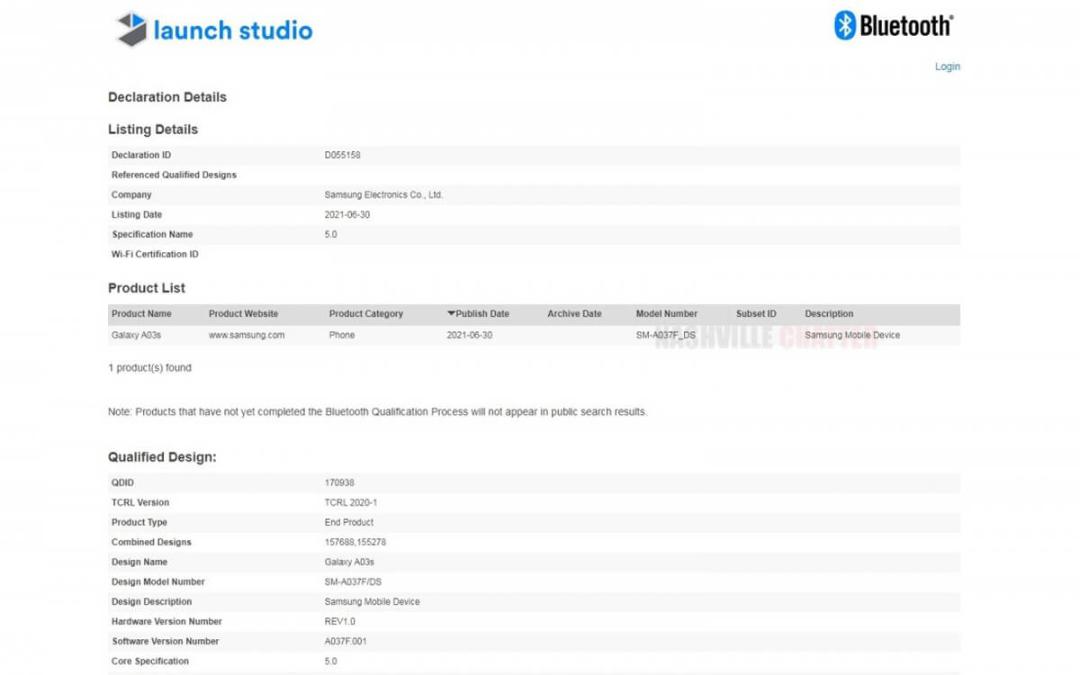Select TCRL 2020-1 version value

(351, 503)
